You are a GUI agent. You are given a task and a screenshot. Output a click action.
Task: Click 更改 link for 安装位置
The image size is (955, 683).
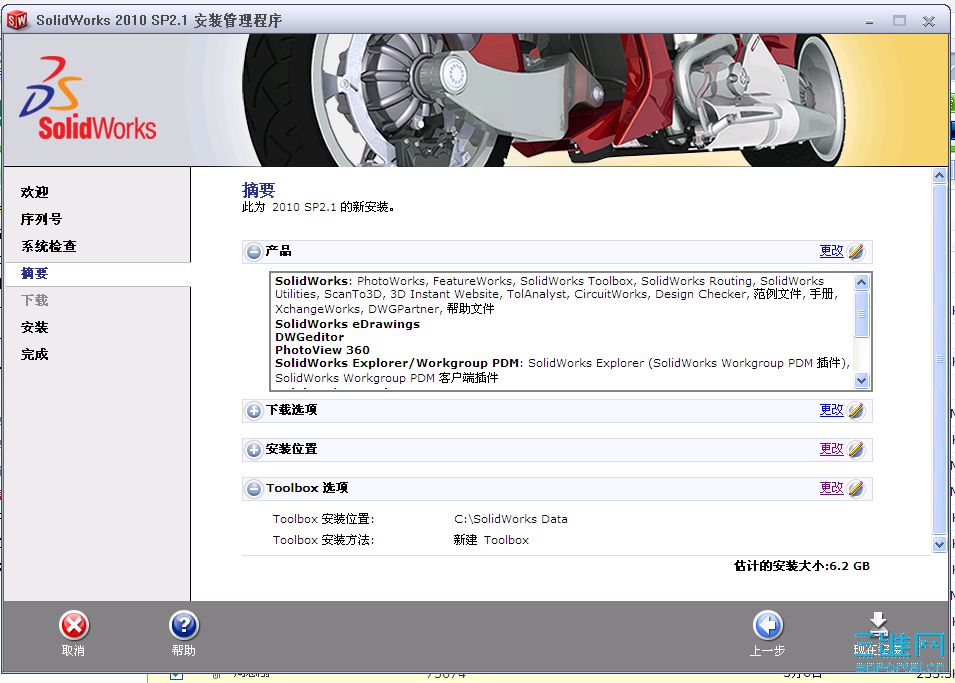click(x=831, y=448)
